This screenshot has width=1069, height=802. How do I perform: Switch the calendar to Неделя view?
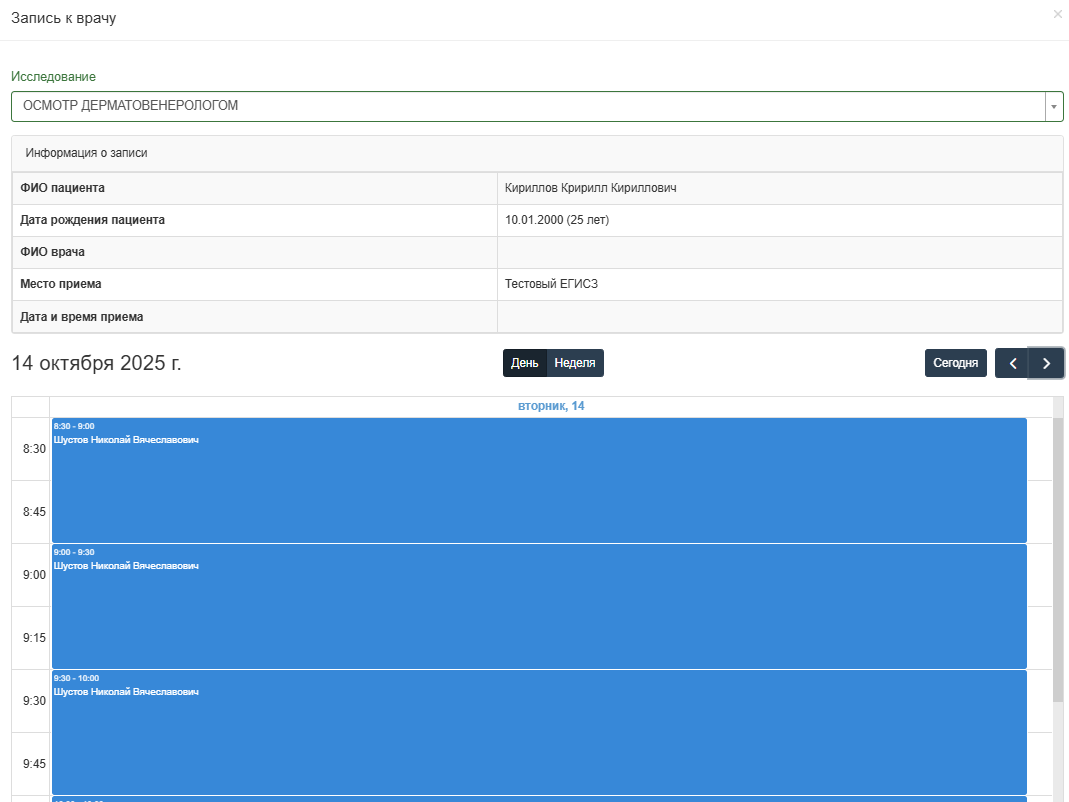point(575,363)
